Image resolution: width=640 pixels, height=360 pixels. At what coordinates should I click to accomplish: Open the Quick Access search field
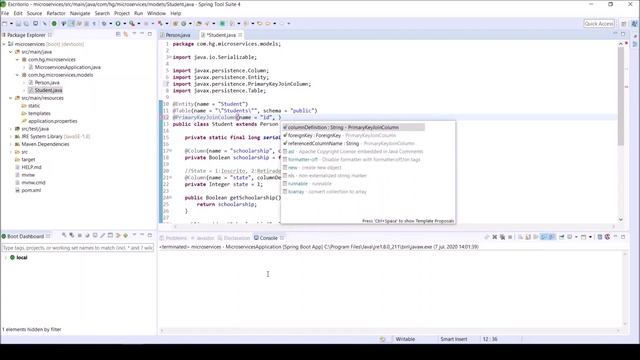pyautogui.click(x=599, y=24)
